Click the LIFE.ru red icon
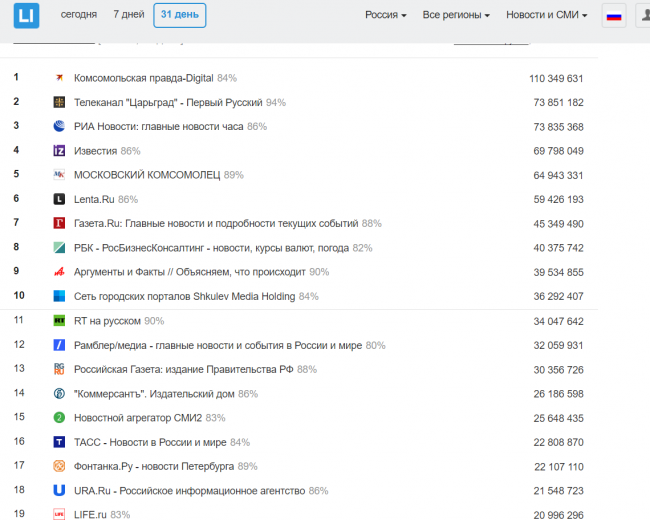This screenshot has width=650, height=520. pyautogui.click(x=59, y=514)
